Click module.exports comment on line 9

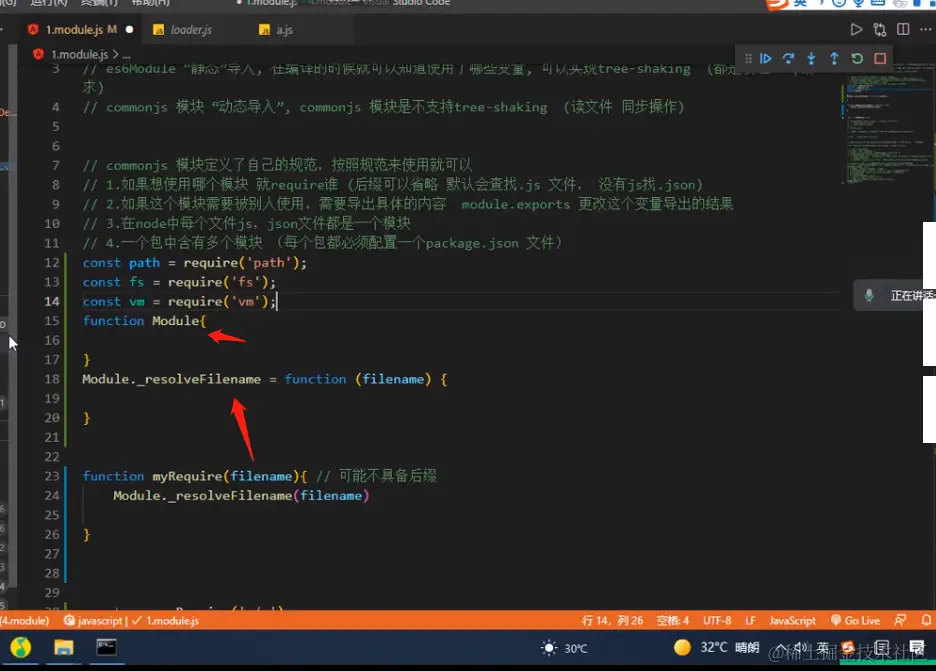point(516,204)
